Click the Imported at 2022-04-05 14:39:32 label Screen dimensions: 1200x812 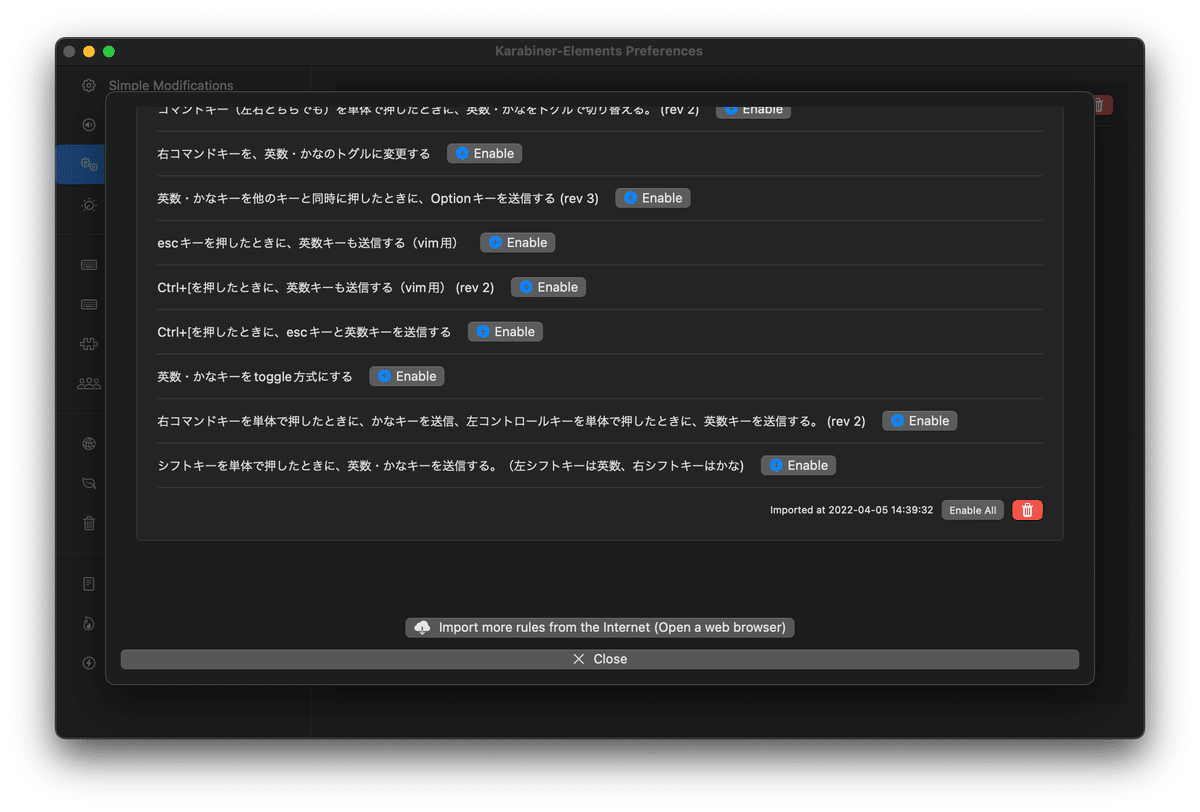click(851, 510)
